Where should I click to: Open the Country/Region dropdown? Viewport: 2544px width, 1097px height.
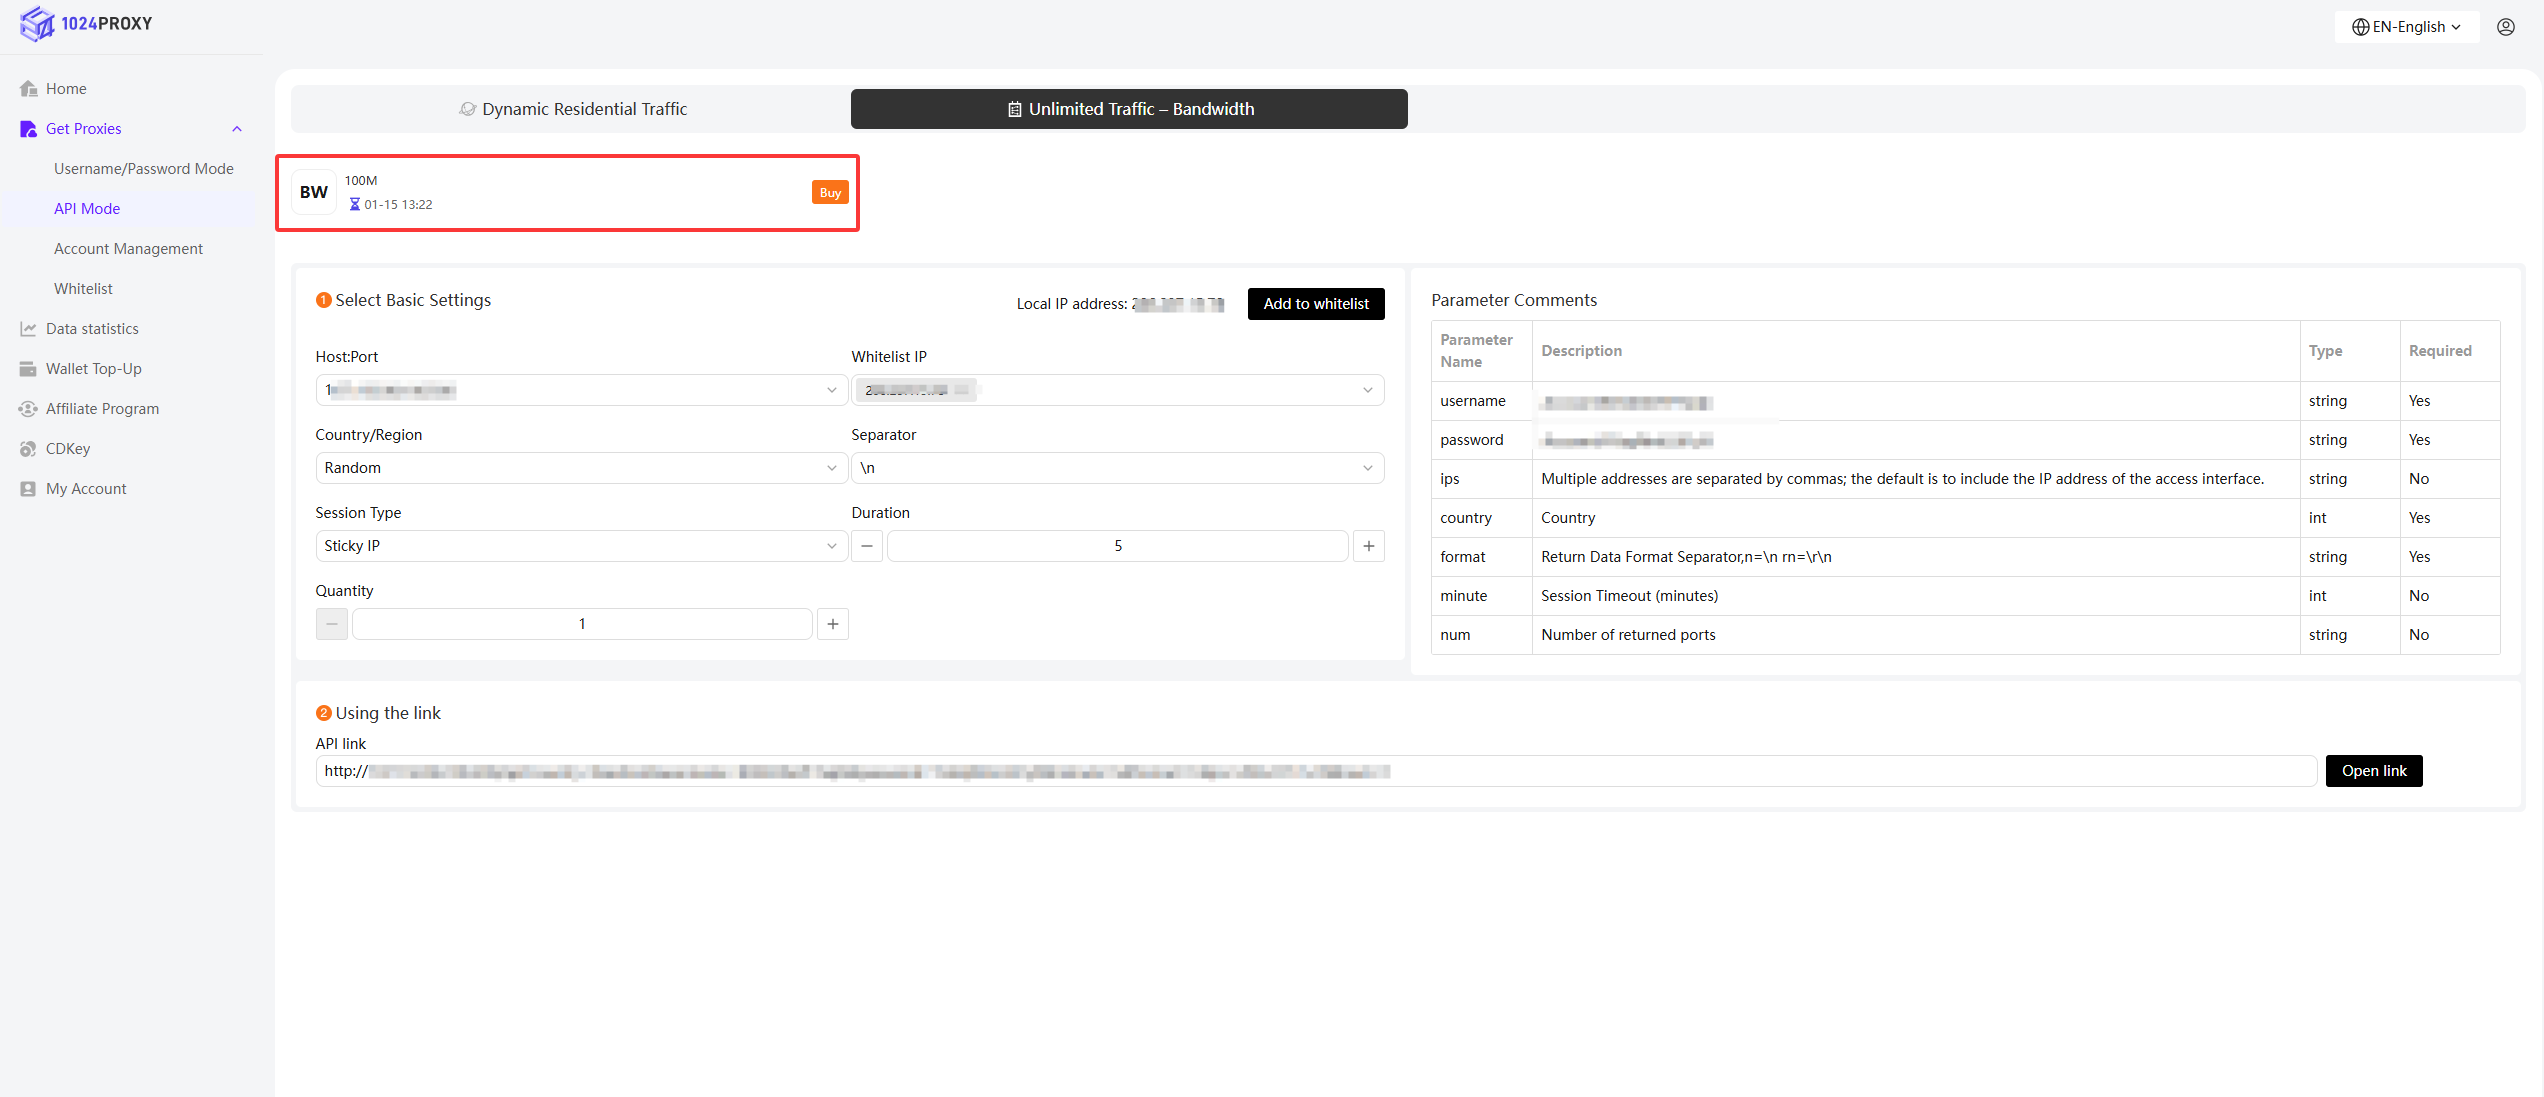click(580, 468)
